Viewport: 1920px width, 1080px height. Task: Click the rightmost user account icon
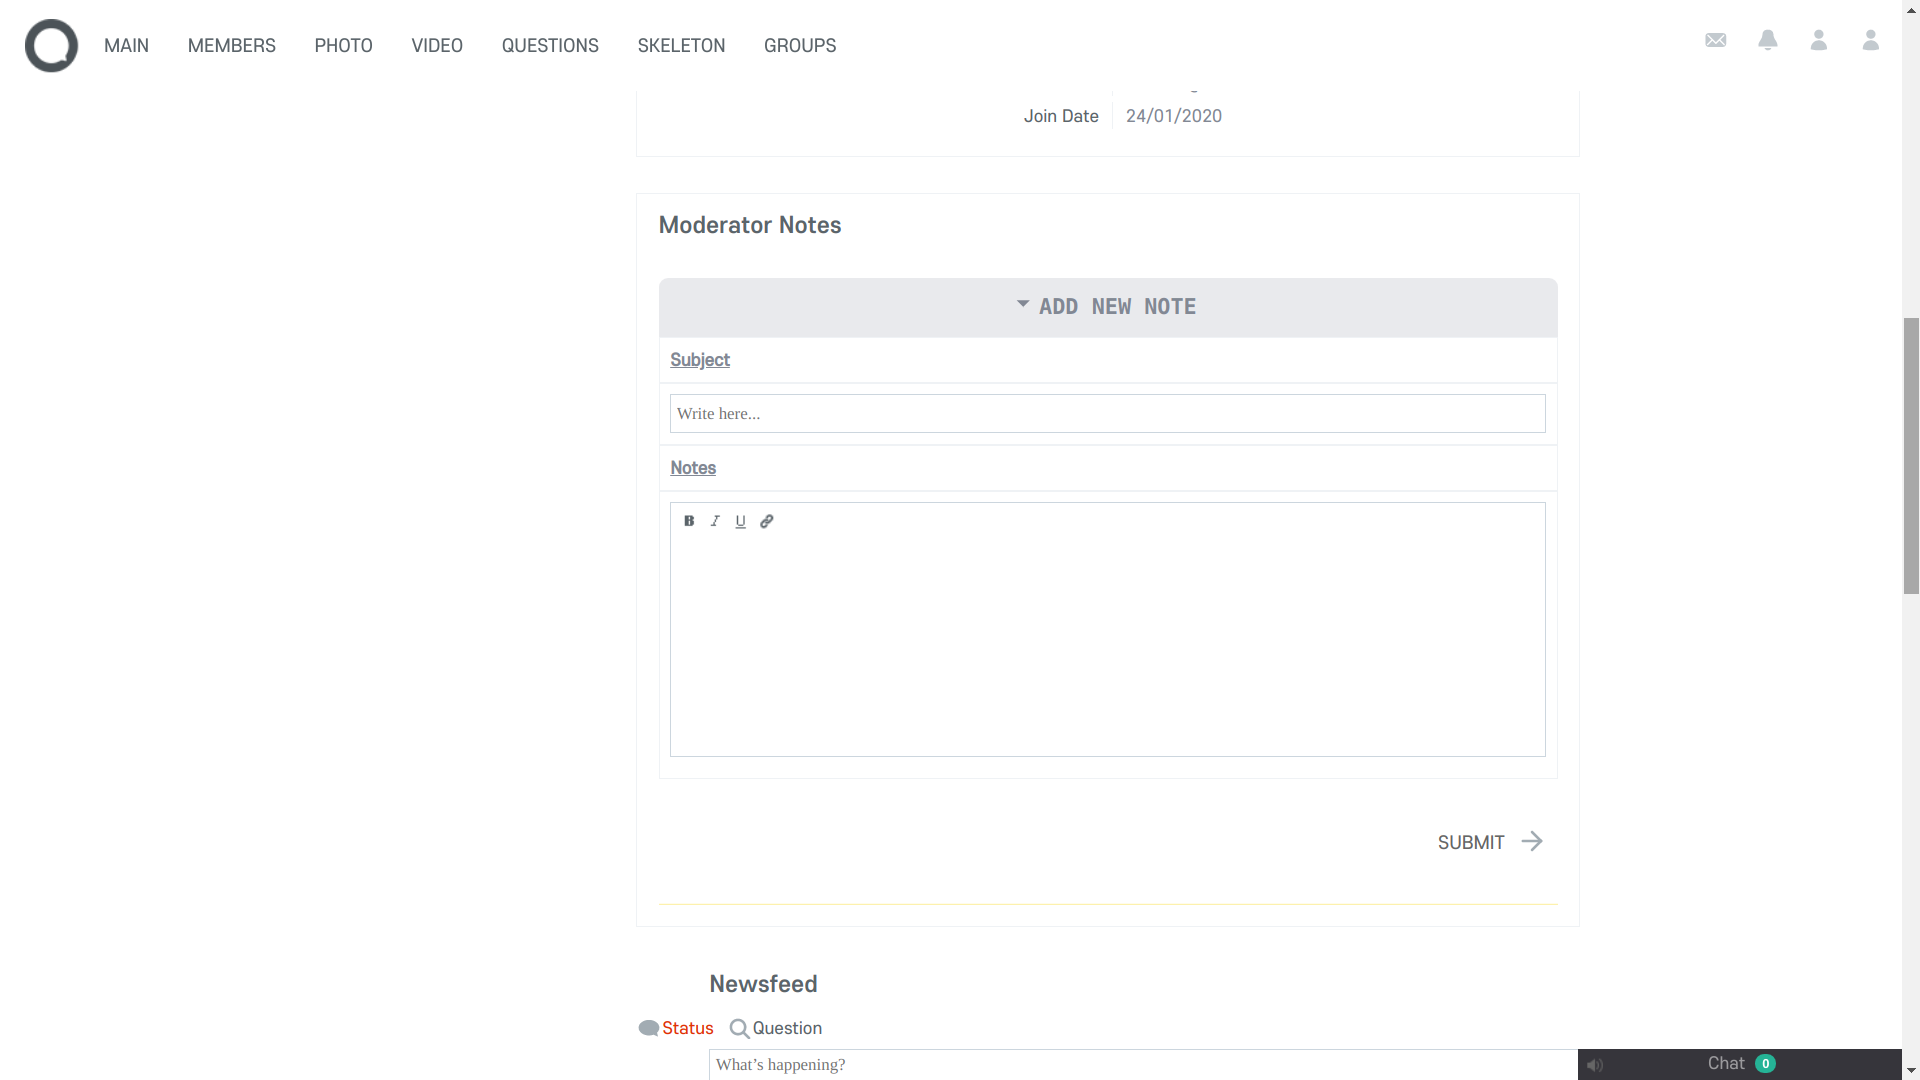1871,40
